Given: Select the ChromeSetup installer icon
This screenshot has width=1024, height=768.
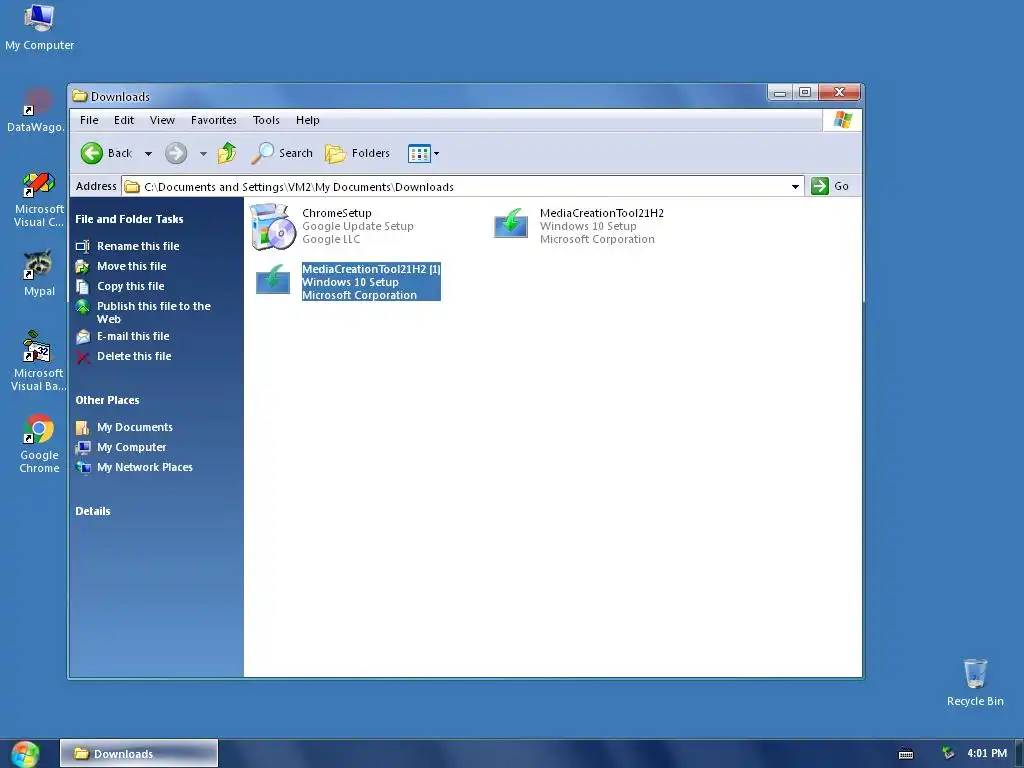Looking at the screenshot, I should click(x=273, y=227).
